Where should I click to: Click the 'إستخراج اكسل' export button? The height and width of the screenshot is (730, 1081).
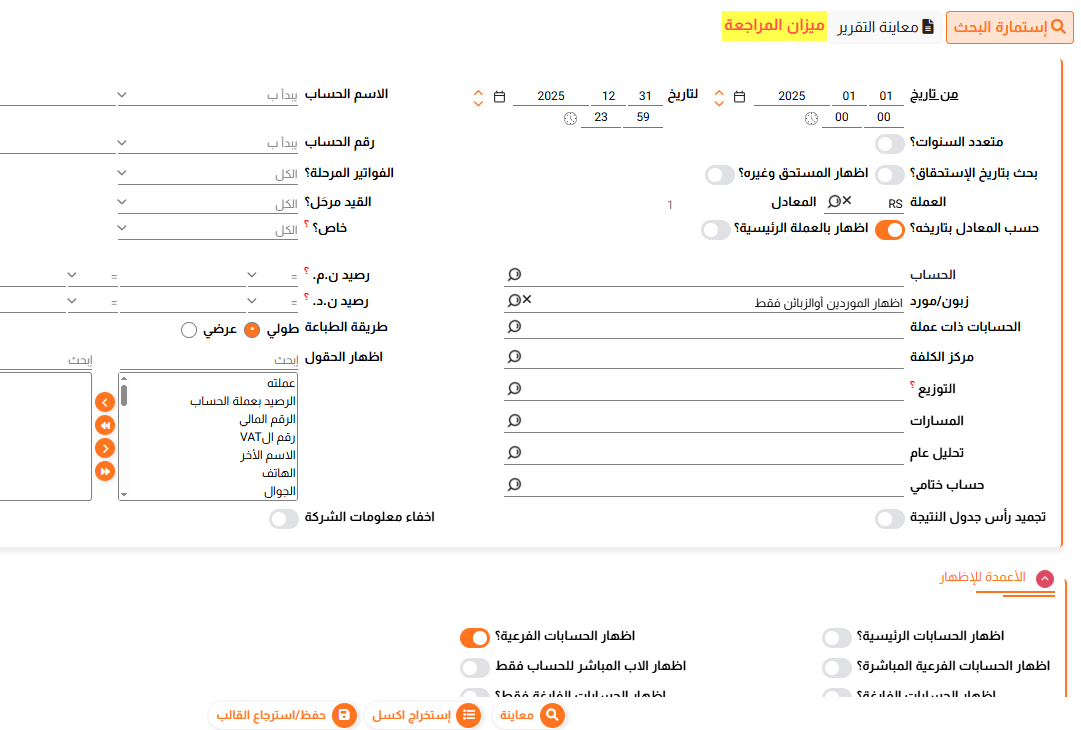coord(425,716)
